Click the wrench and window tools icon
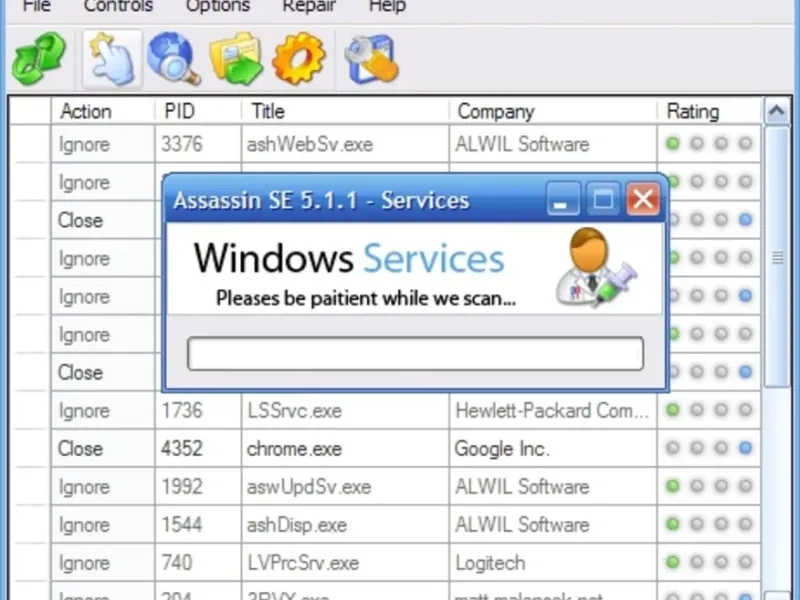 click(371, 58)
